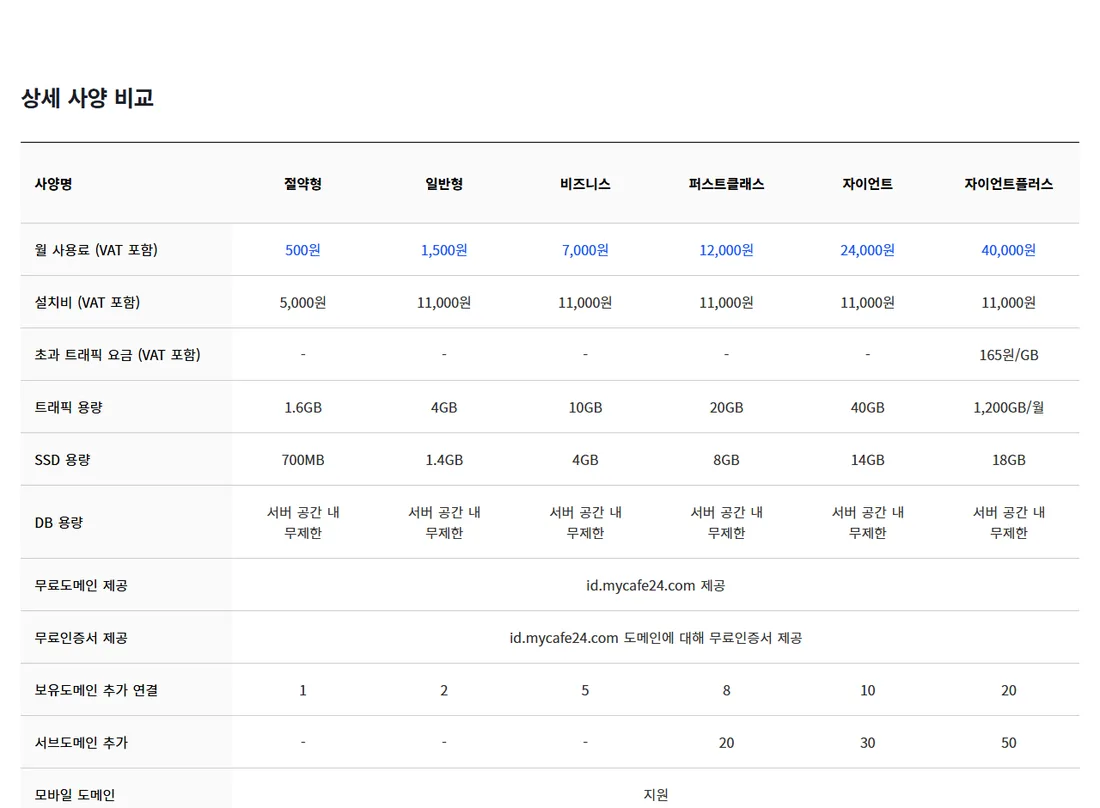Select the 40,000원 monthly price link
The image size is (1100, 808).
pos(1008,250)
